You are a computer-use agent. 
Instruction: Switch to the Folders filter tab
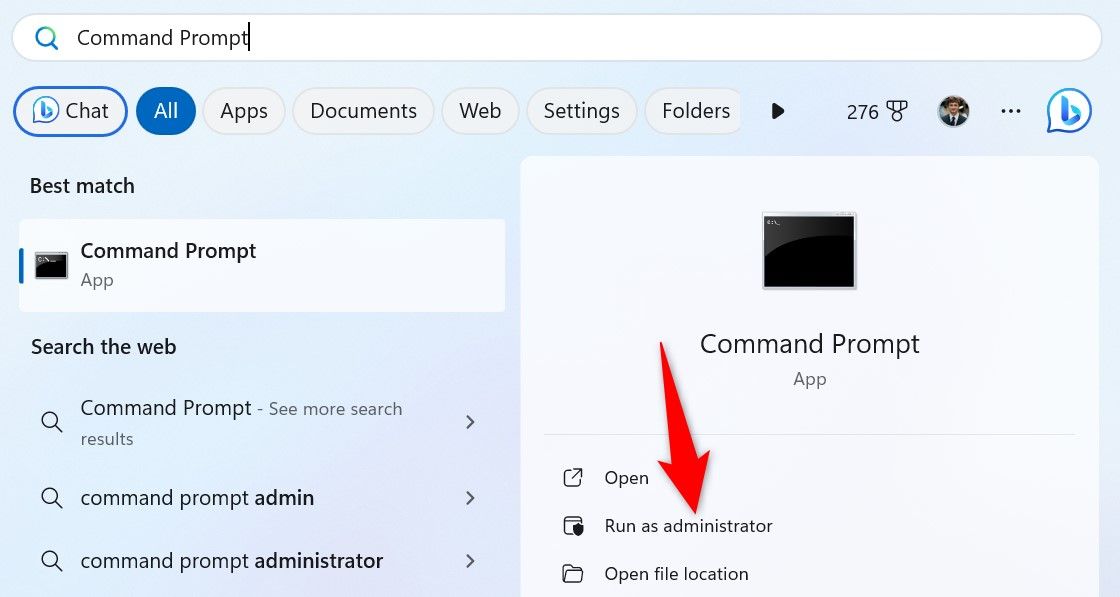click(694, 111)
